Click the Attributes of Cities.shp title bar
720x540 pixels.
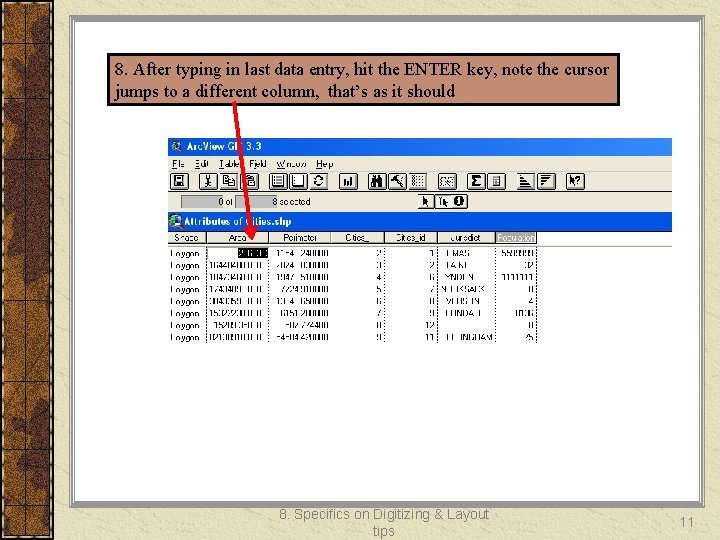tap(420, 221)
